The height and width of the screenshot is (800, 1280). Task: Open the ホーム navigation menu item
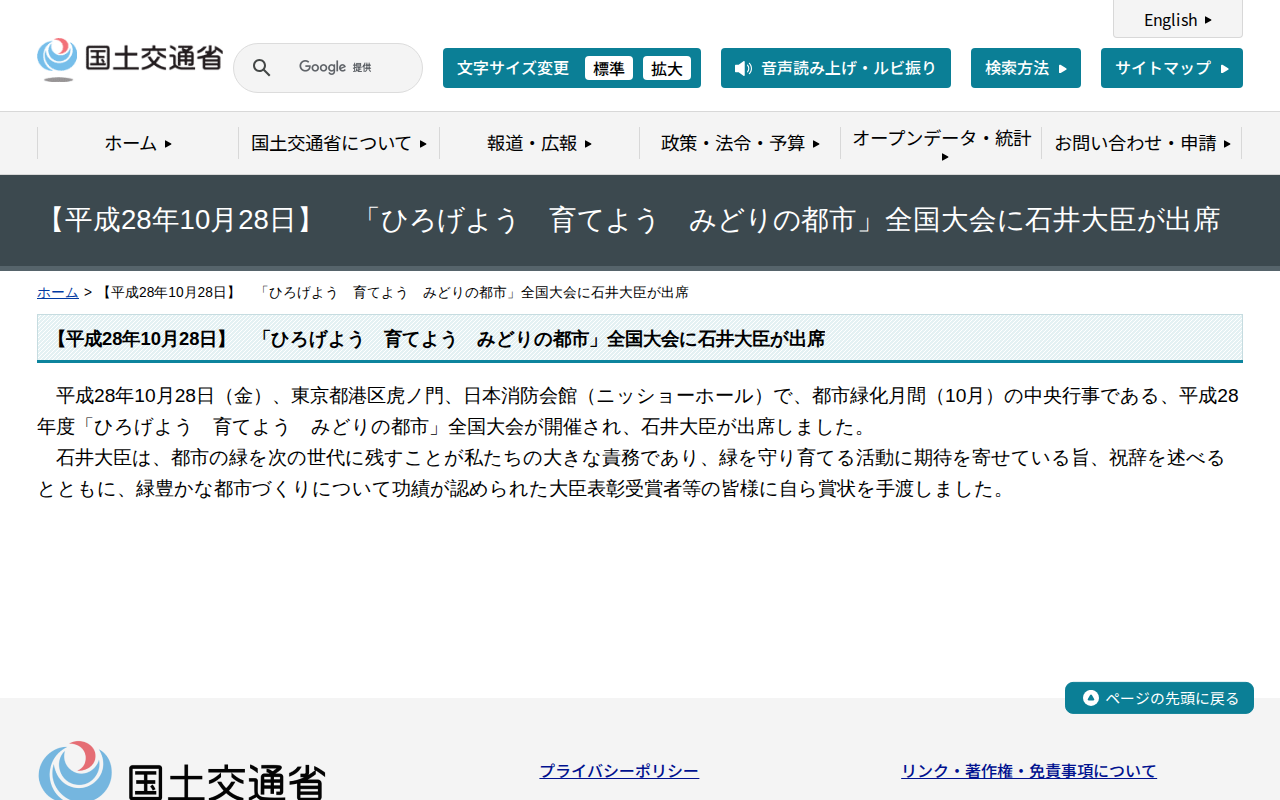point(139,143)
